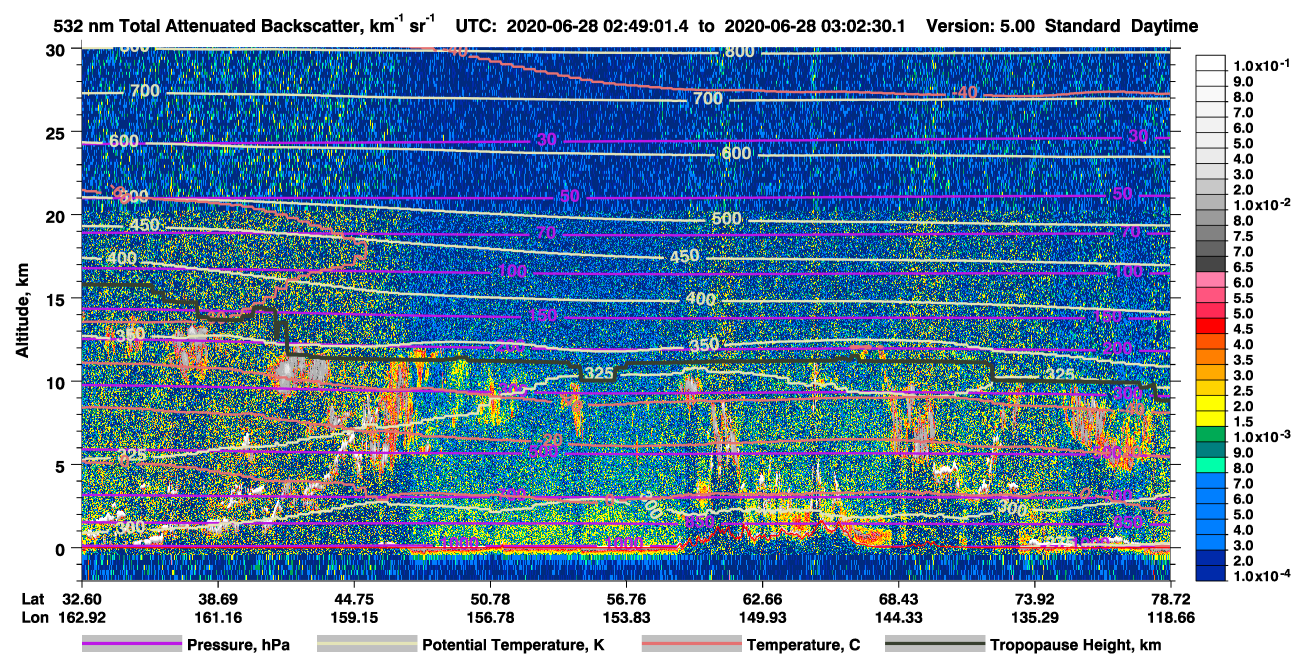Viewport: 1300px width, 667px height.
Task: Click the 'Daytime' label in header
Action: (x=1165, y=26)
